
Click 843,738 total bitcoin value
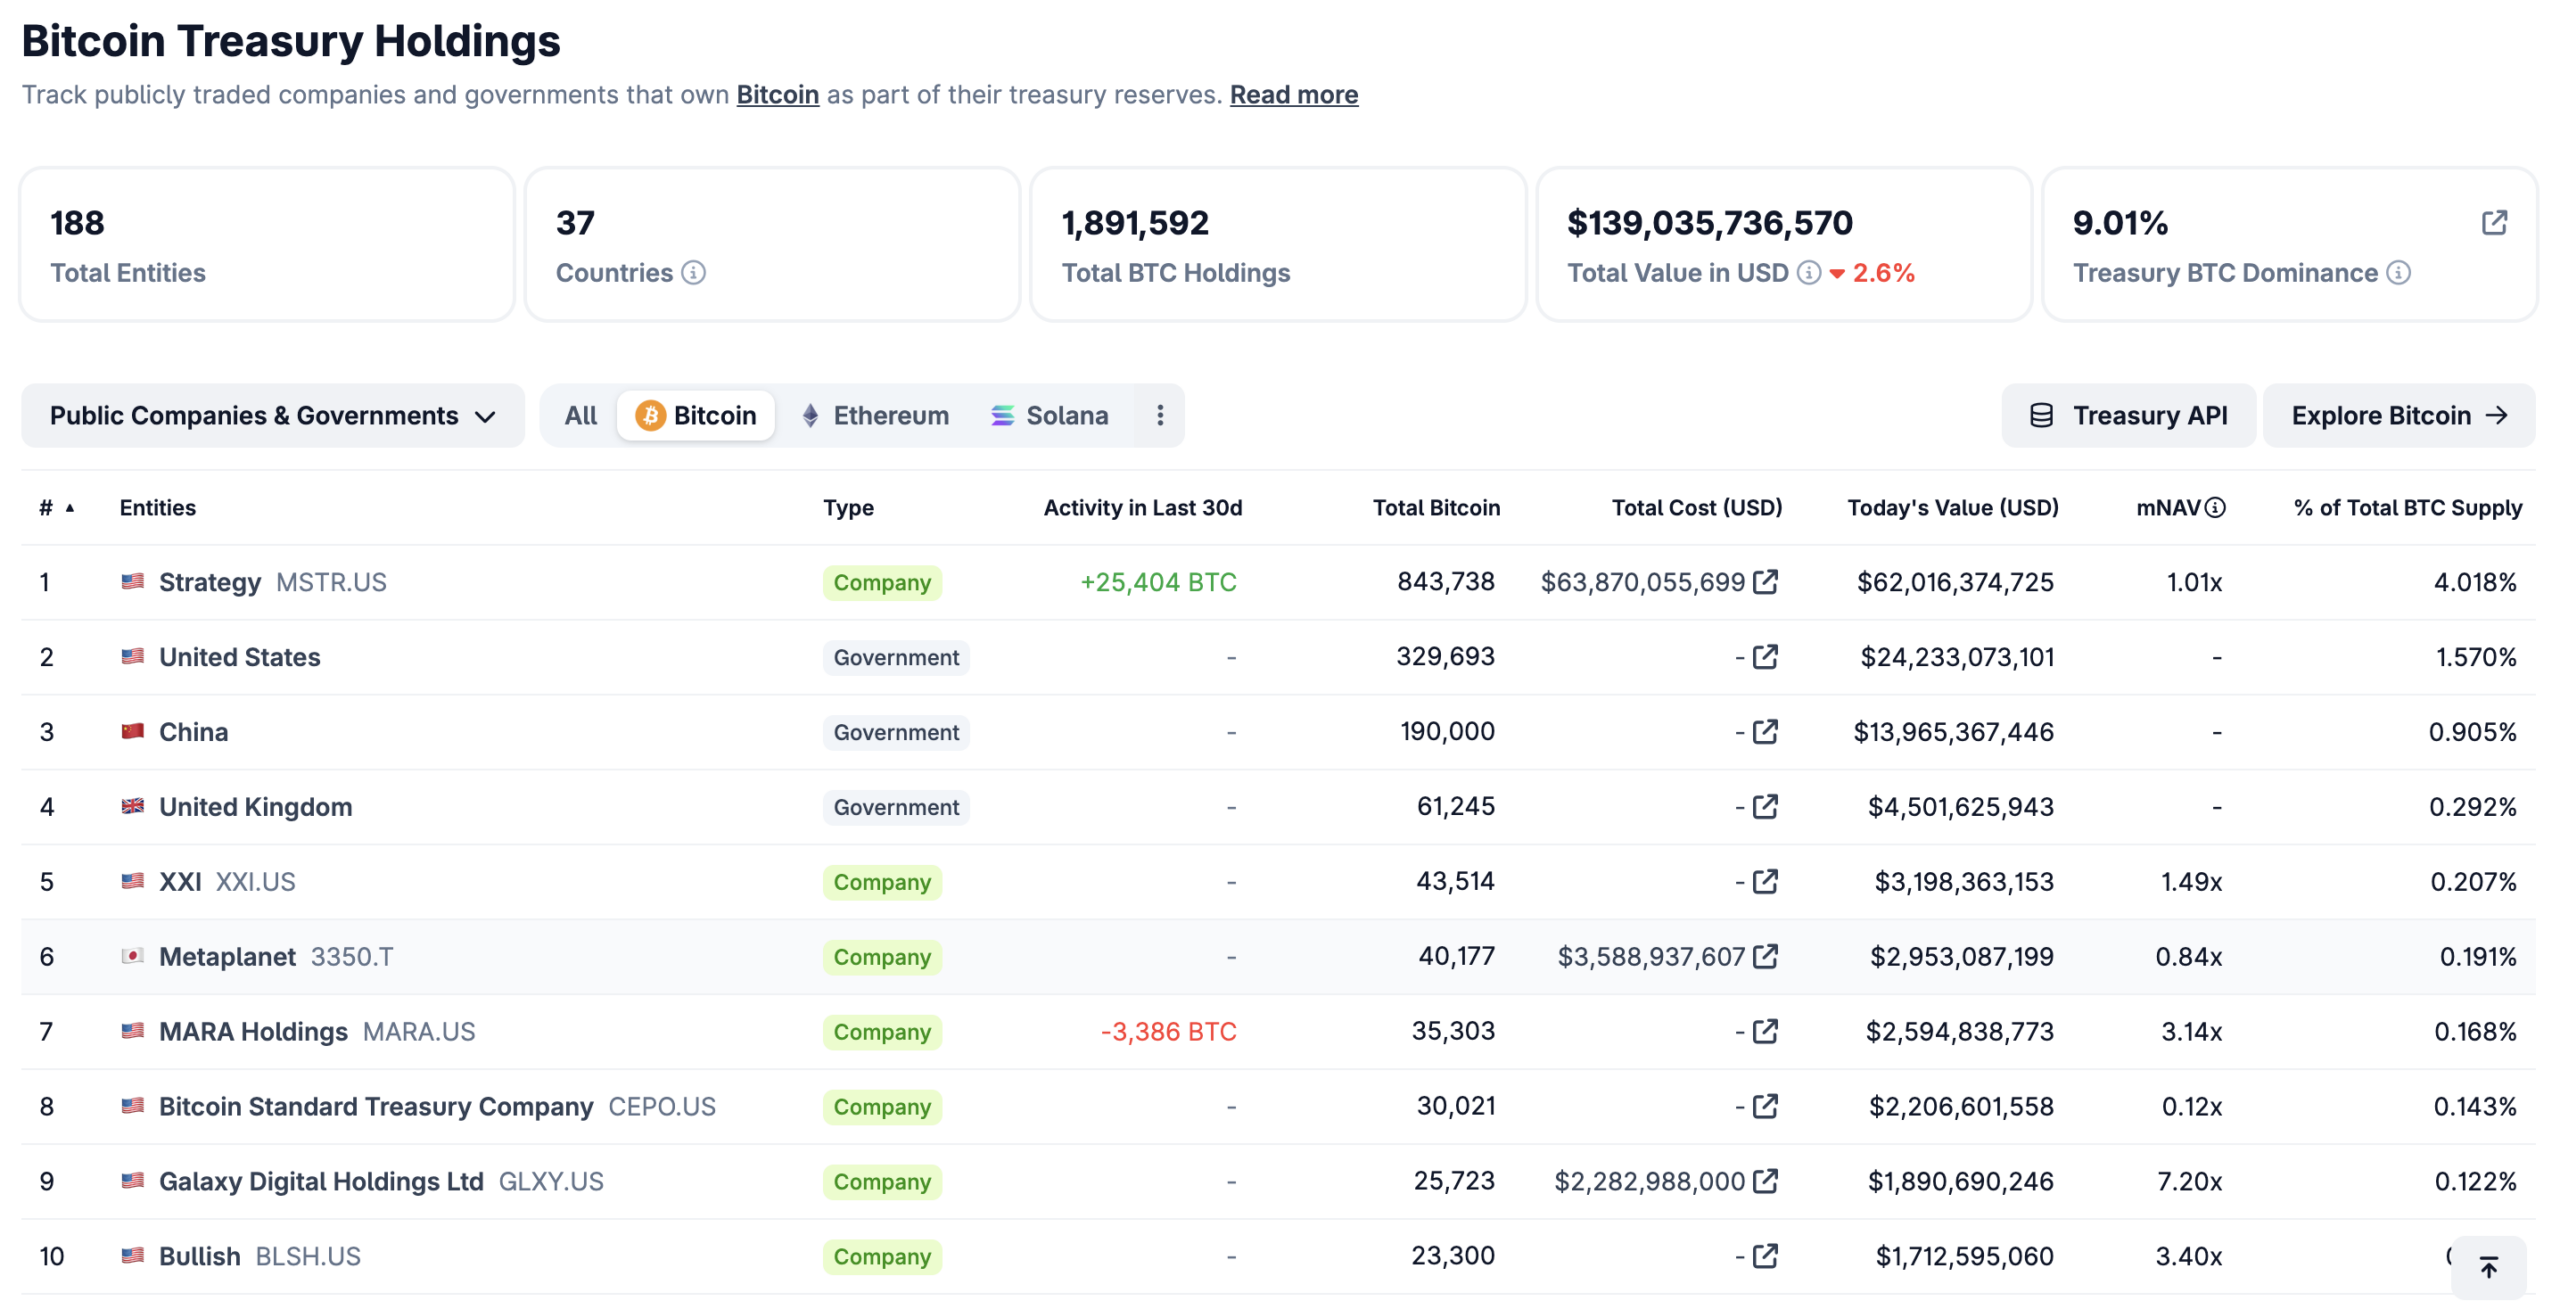coord(1445,581)
